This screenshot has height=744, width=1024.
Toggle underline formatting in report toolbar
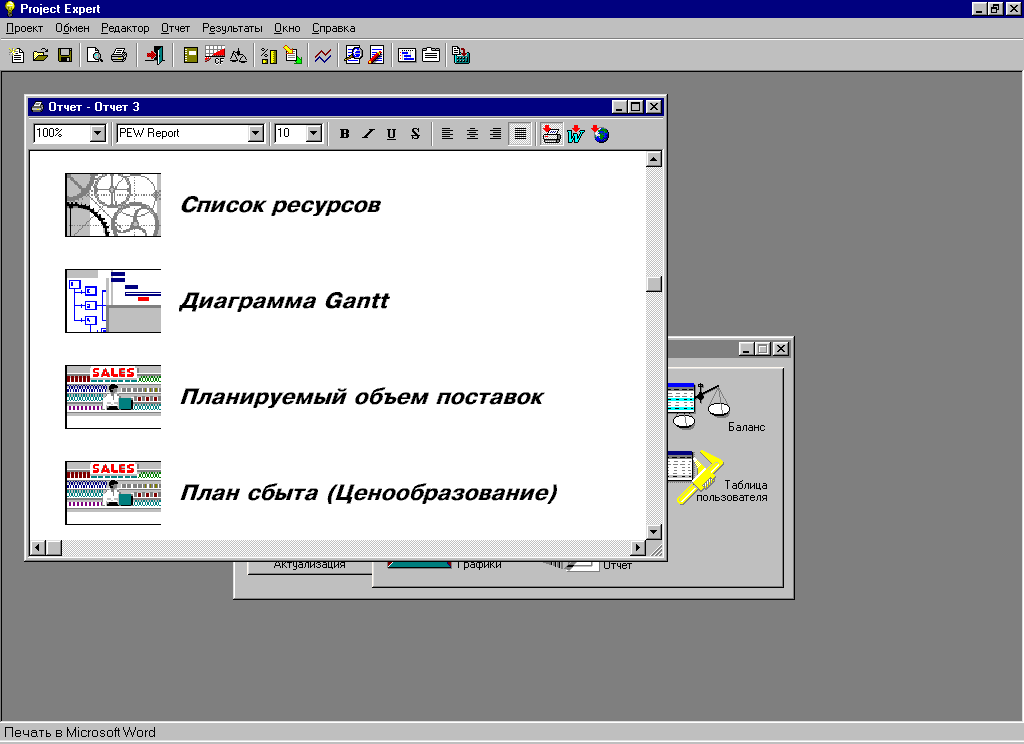tap(391, 134)
